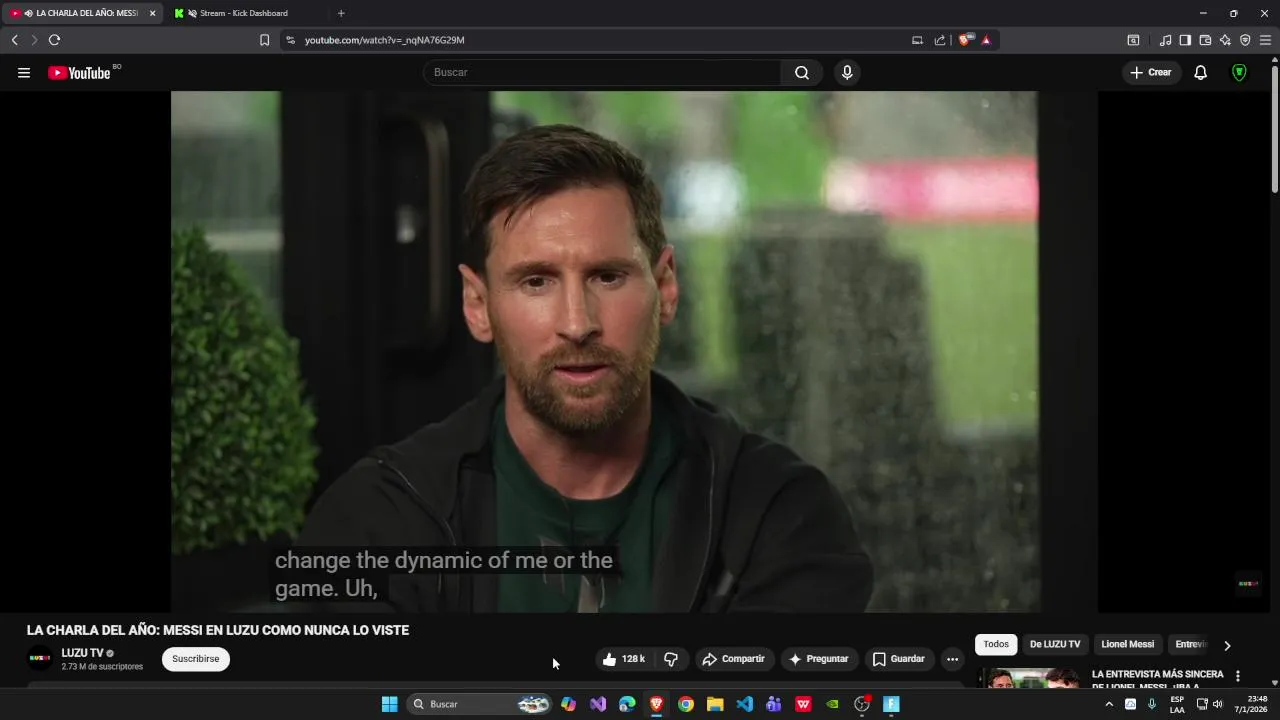Open Brave Leo AI sparkle icon

[x=1225, y=40]
